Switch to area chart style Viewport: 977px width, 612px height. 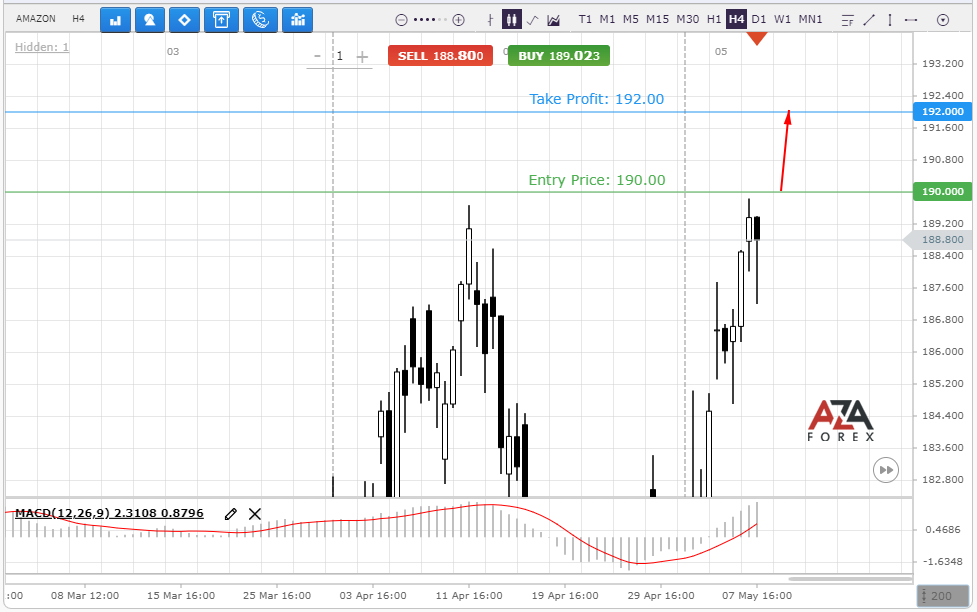point(553,20)
